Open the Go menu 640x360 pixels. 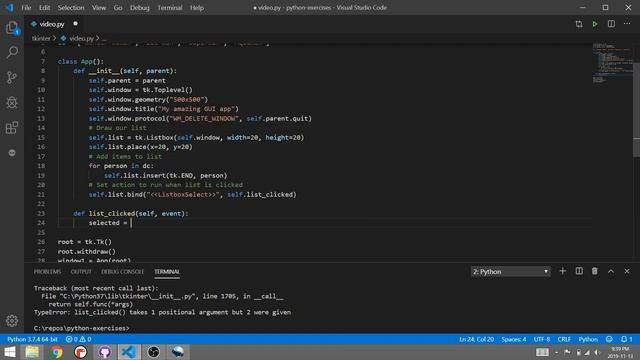tap(118, 7)
